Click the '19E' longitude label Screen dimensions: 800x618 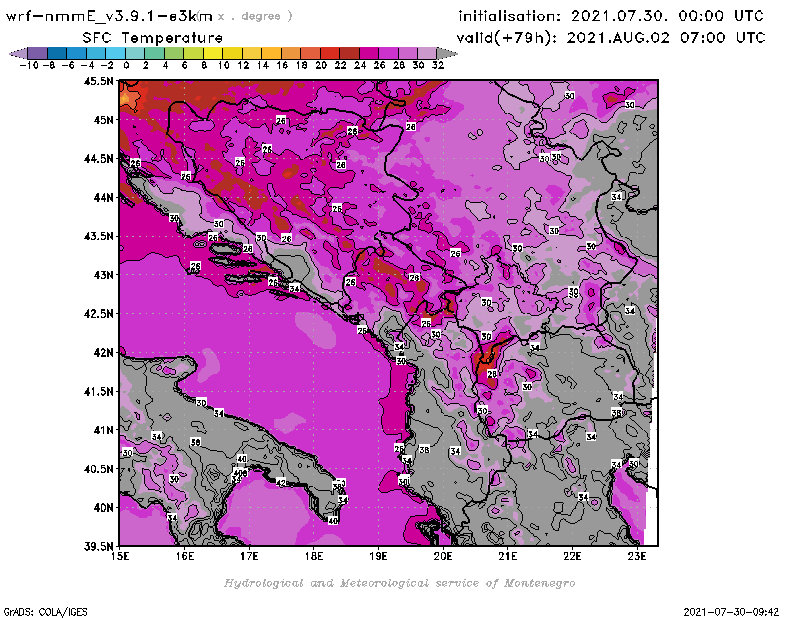pyautogui.click(x=378, y=556)
